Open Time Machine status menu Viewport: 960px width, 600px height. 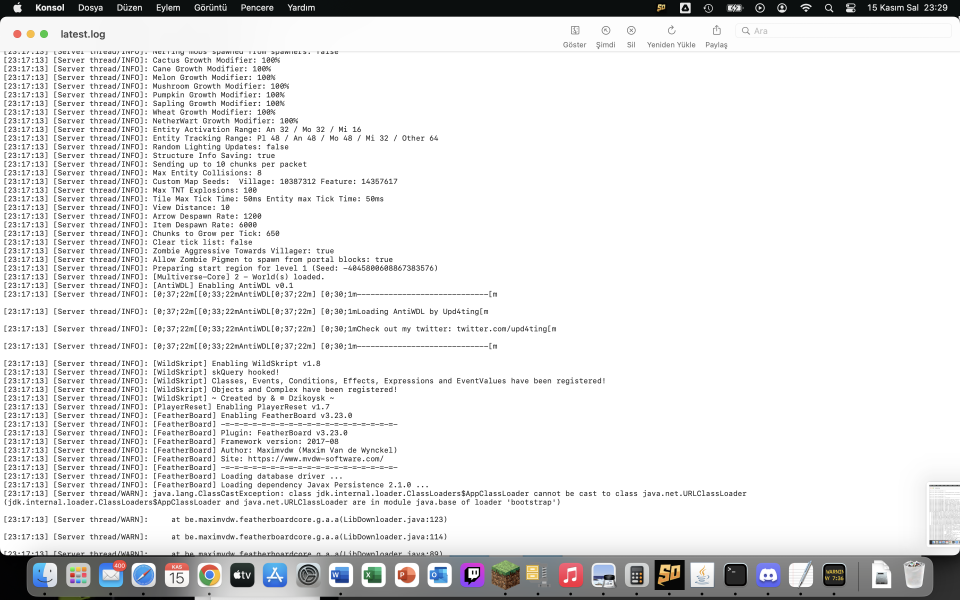tap(708, 8)
